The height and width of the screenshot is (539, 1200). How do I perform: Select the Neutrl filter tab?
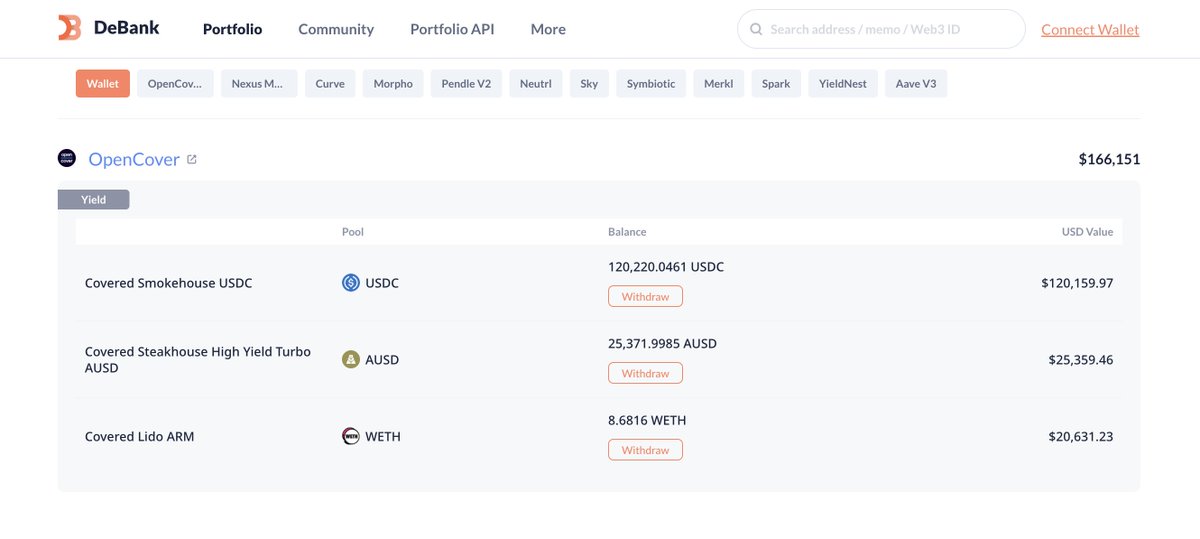pos(536,84)
